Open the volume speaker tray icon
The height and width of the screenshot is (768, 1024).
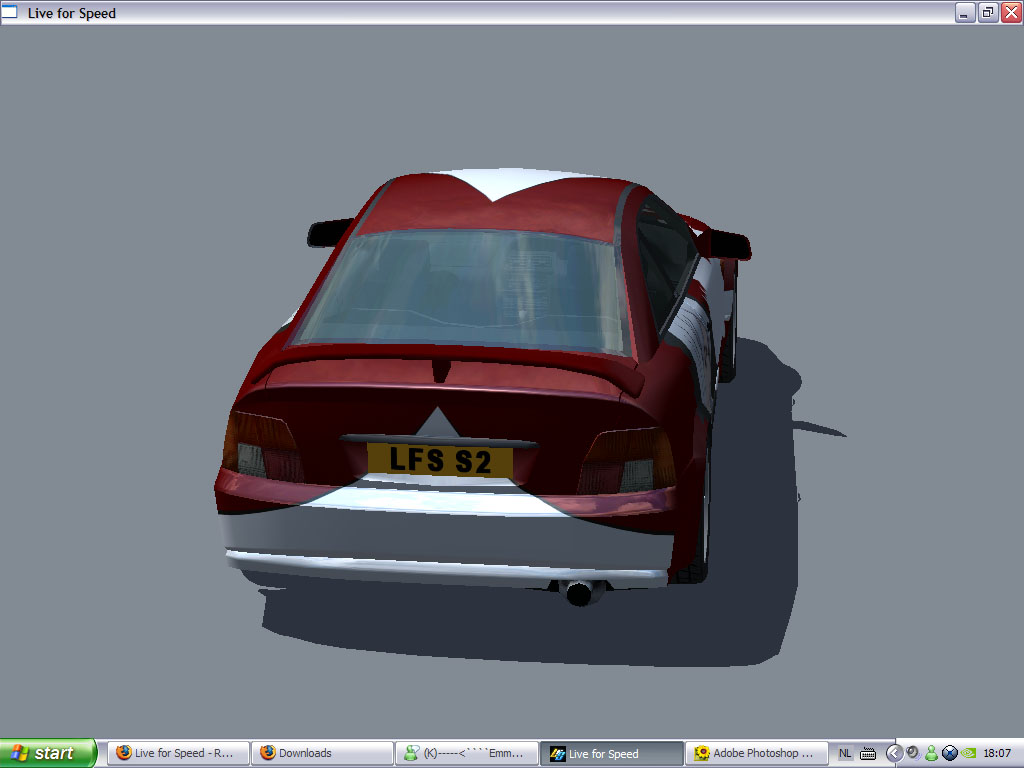(x=912, y=753)
